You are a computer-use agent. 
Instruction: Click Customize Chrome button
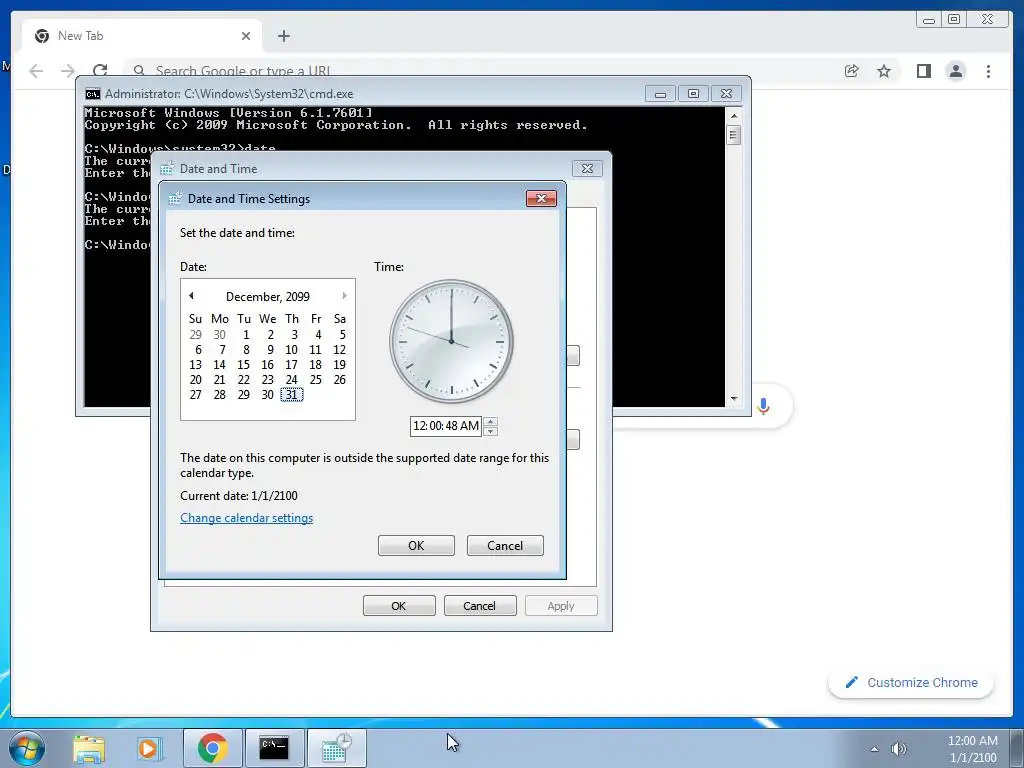coord(911,682)
